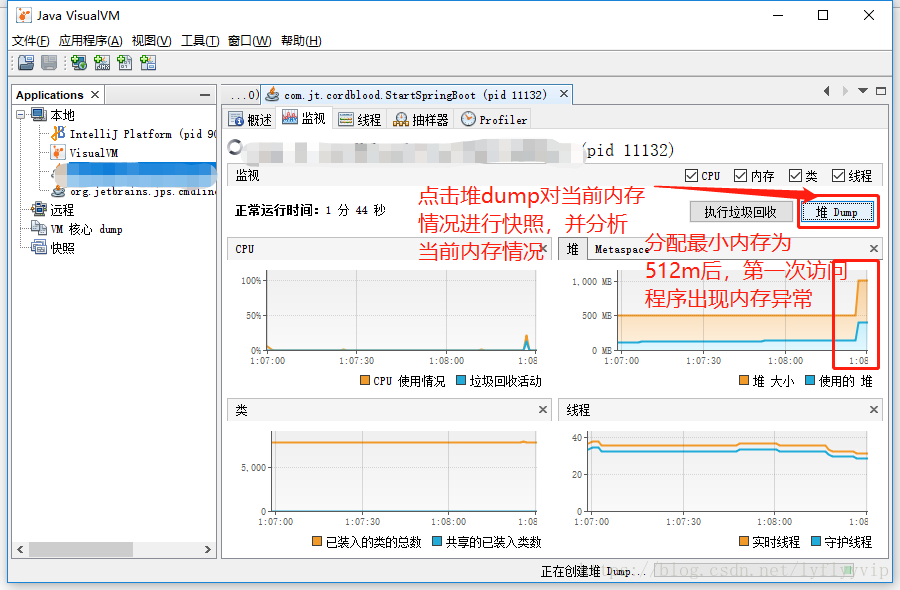Click the 守护线程 legend swatch

point(816,541)
